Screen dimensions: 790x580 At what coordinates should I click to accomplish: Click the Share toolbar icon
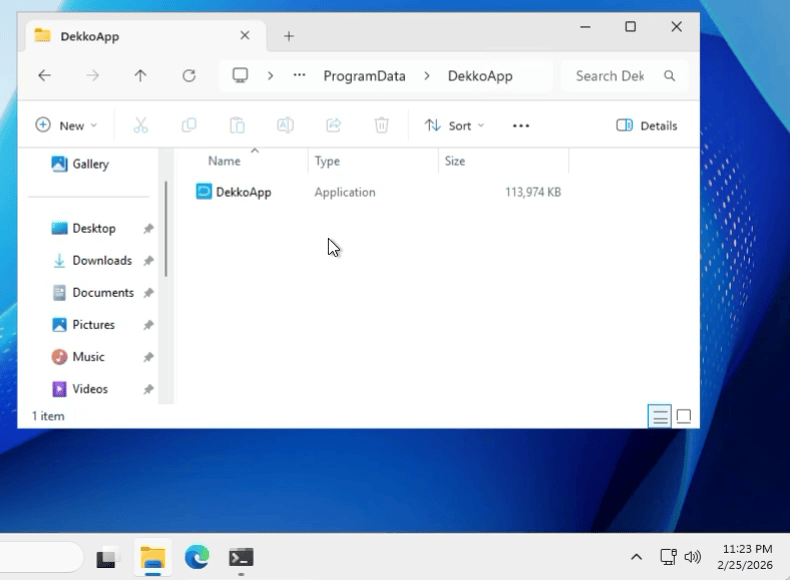click(334, 125)
